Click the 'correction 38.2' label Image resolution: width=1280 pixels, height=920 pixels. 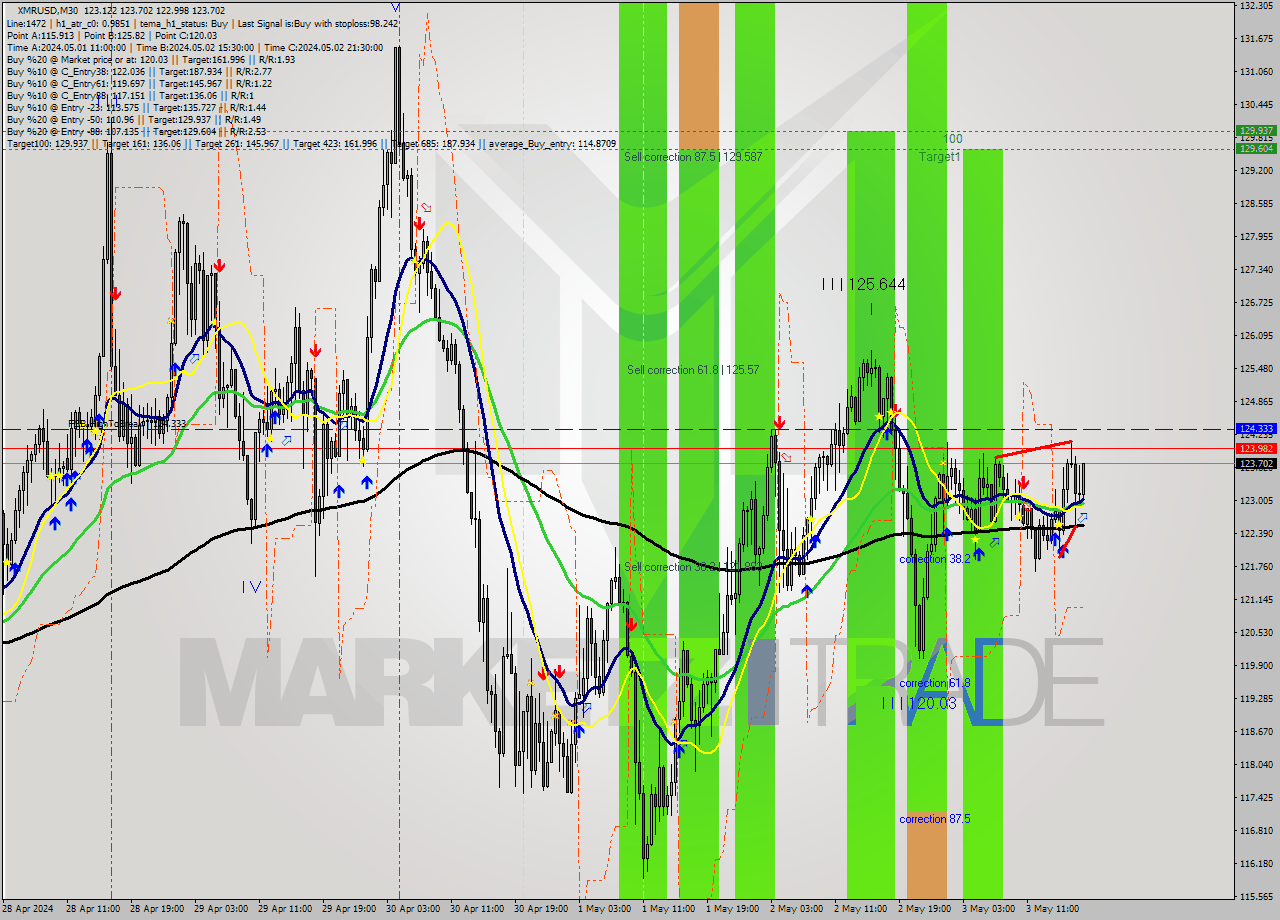[x=935, y=559]
